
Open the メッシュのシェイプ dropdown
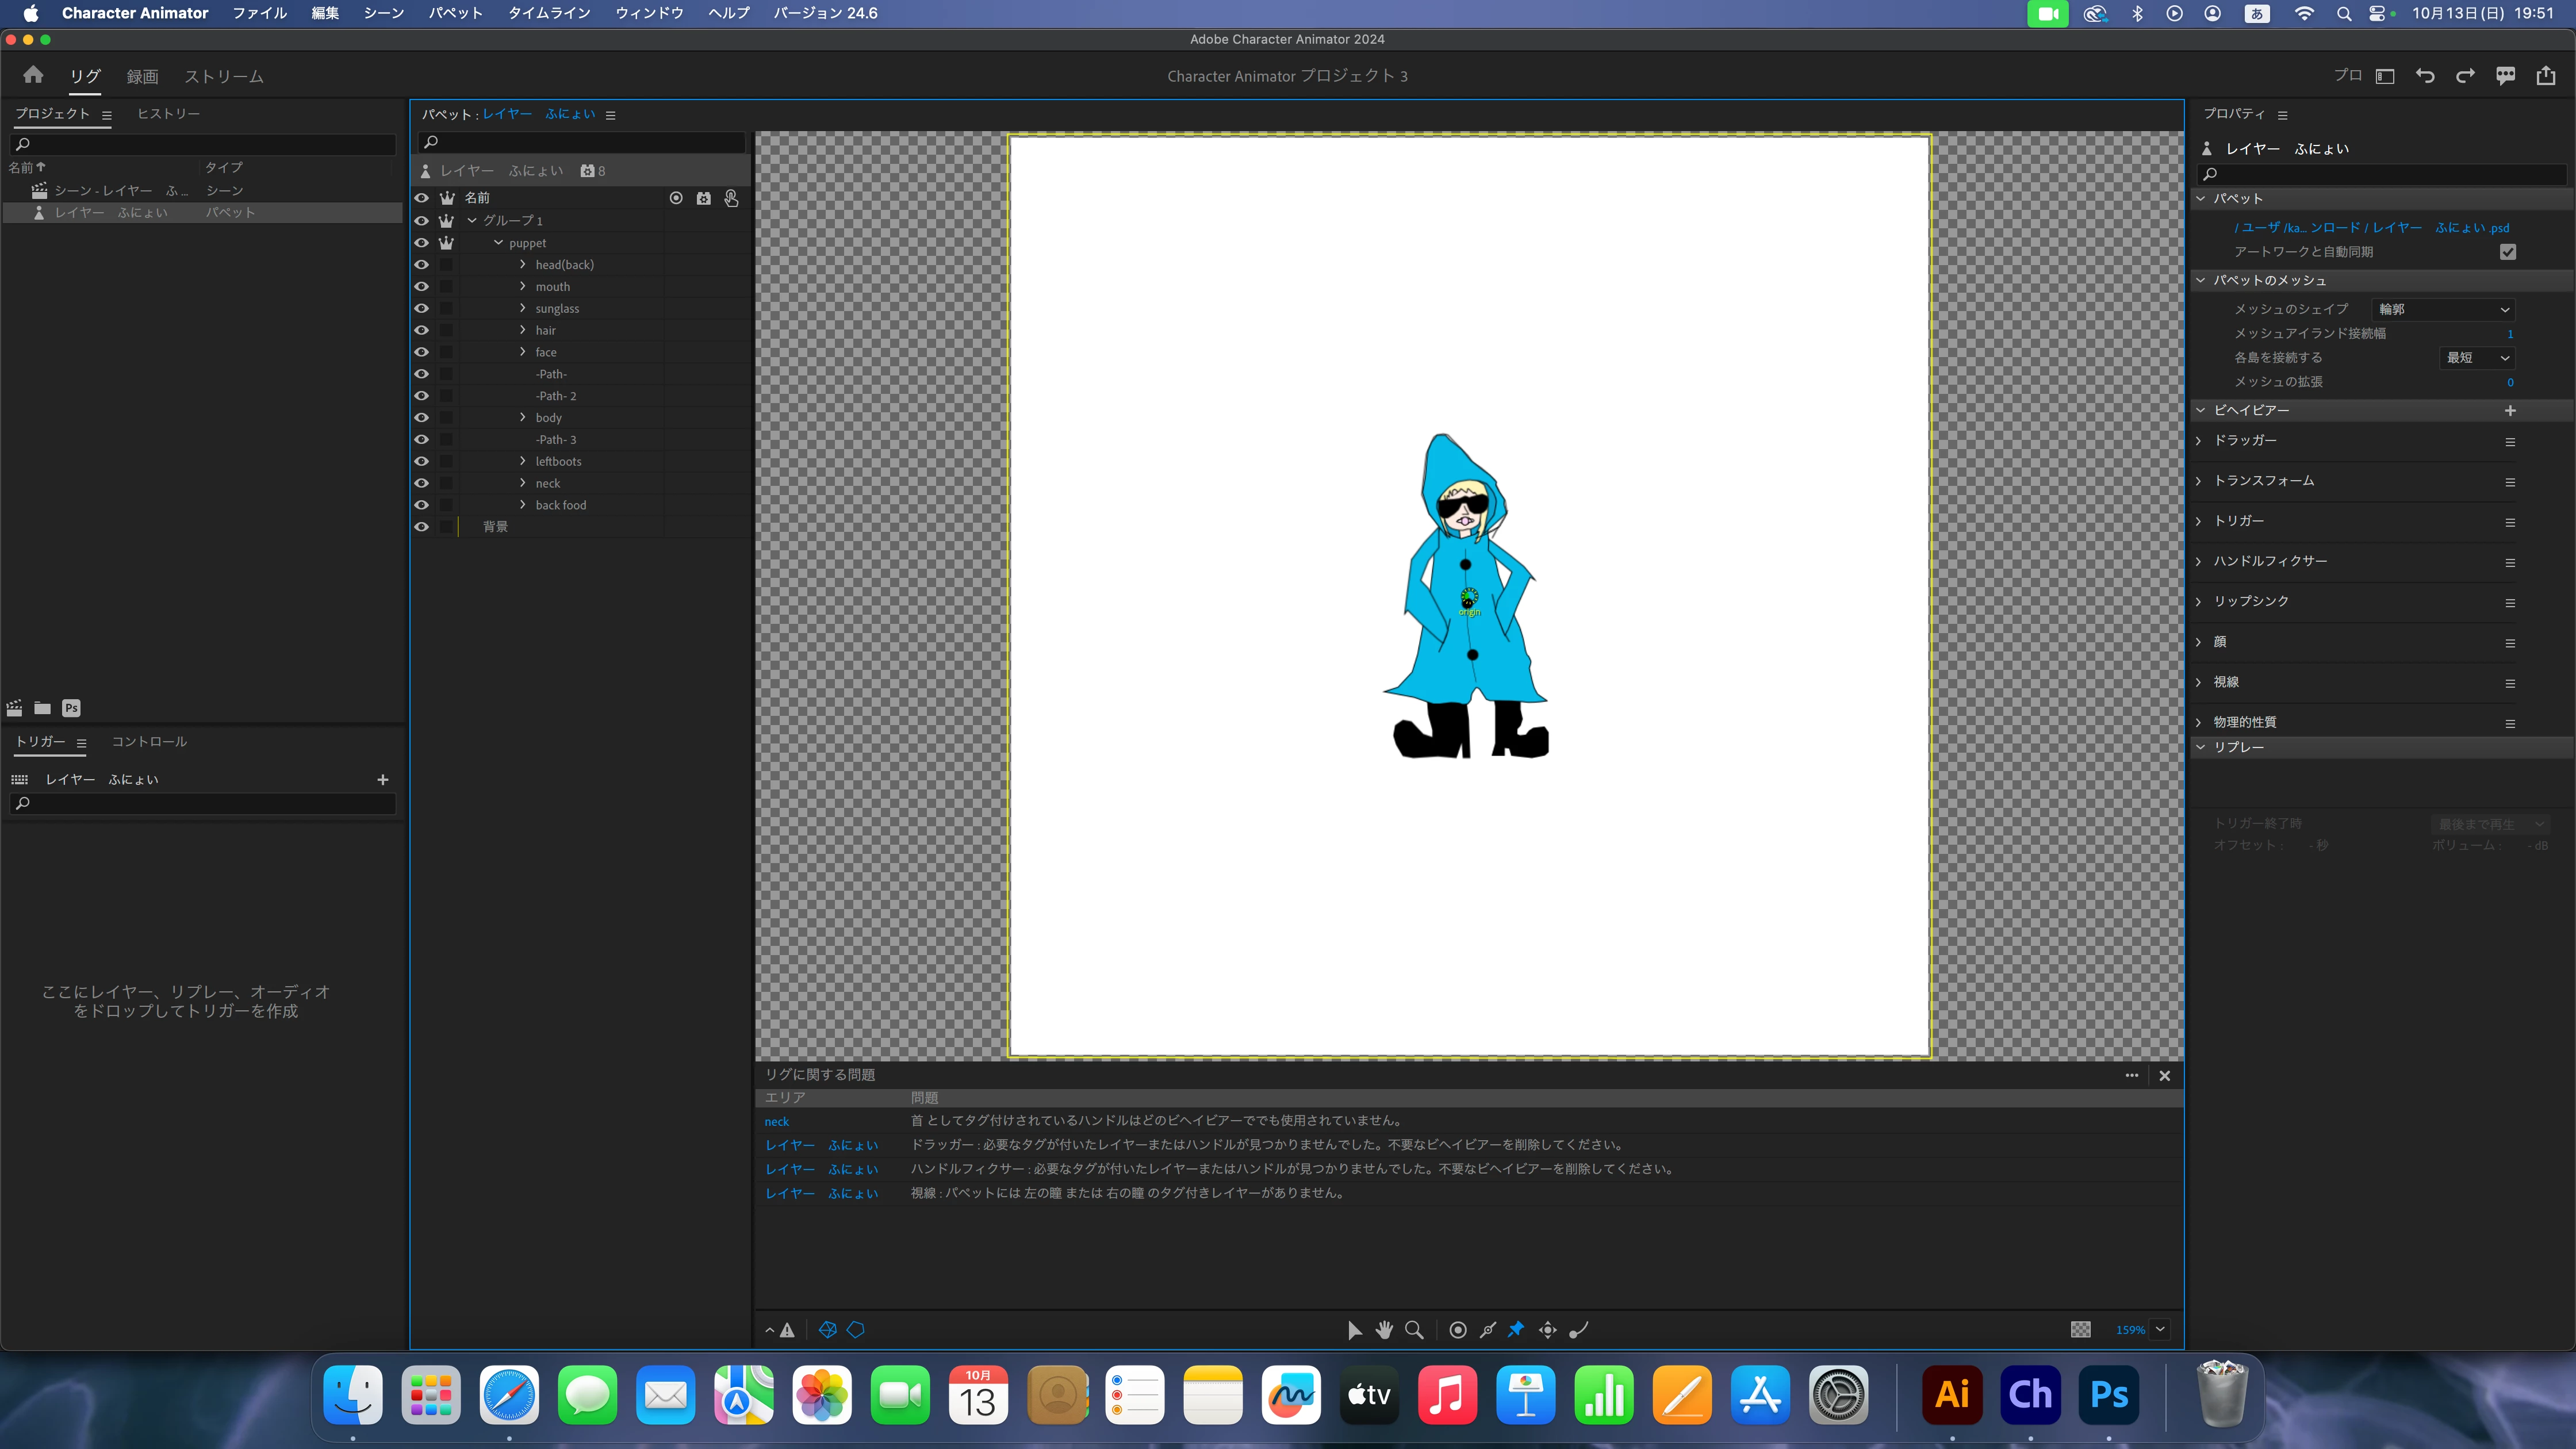(2442, 309)
